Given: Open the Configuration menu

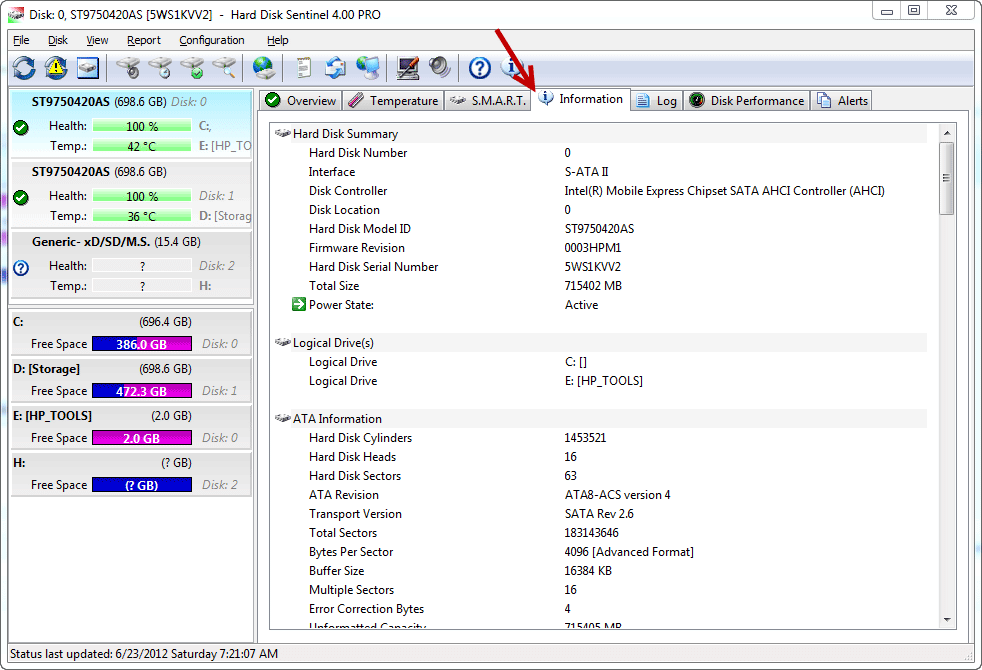Looking at the screenshot, I should [x=212, y=40].
